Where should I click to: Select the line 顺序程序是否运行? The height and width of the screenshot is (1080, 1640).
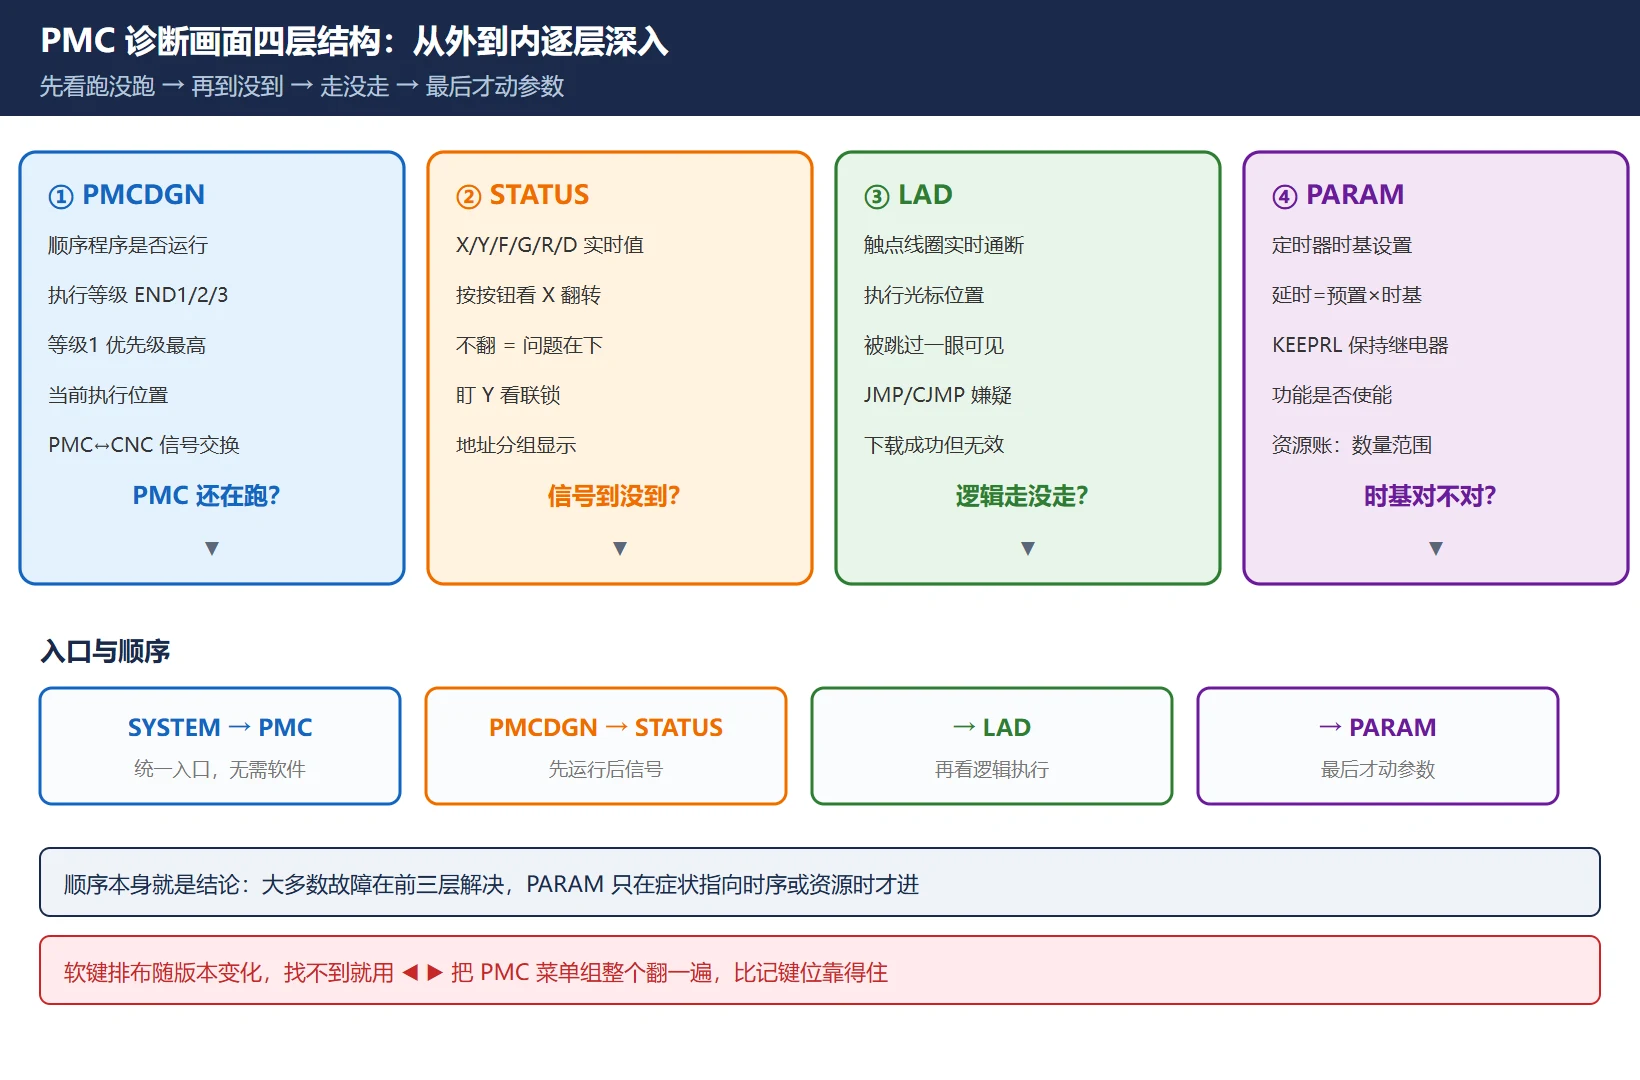pos(128,245)
